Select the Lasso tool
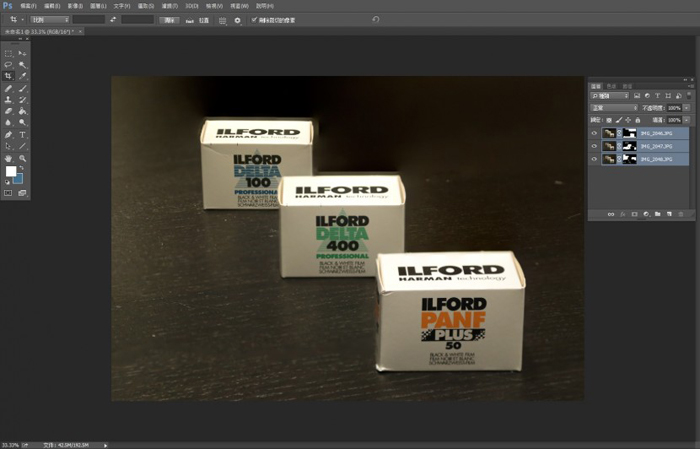This screenshot has width=700, height=449. [x=8, y=65]
